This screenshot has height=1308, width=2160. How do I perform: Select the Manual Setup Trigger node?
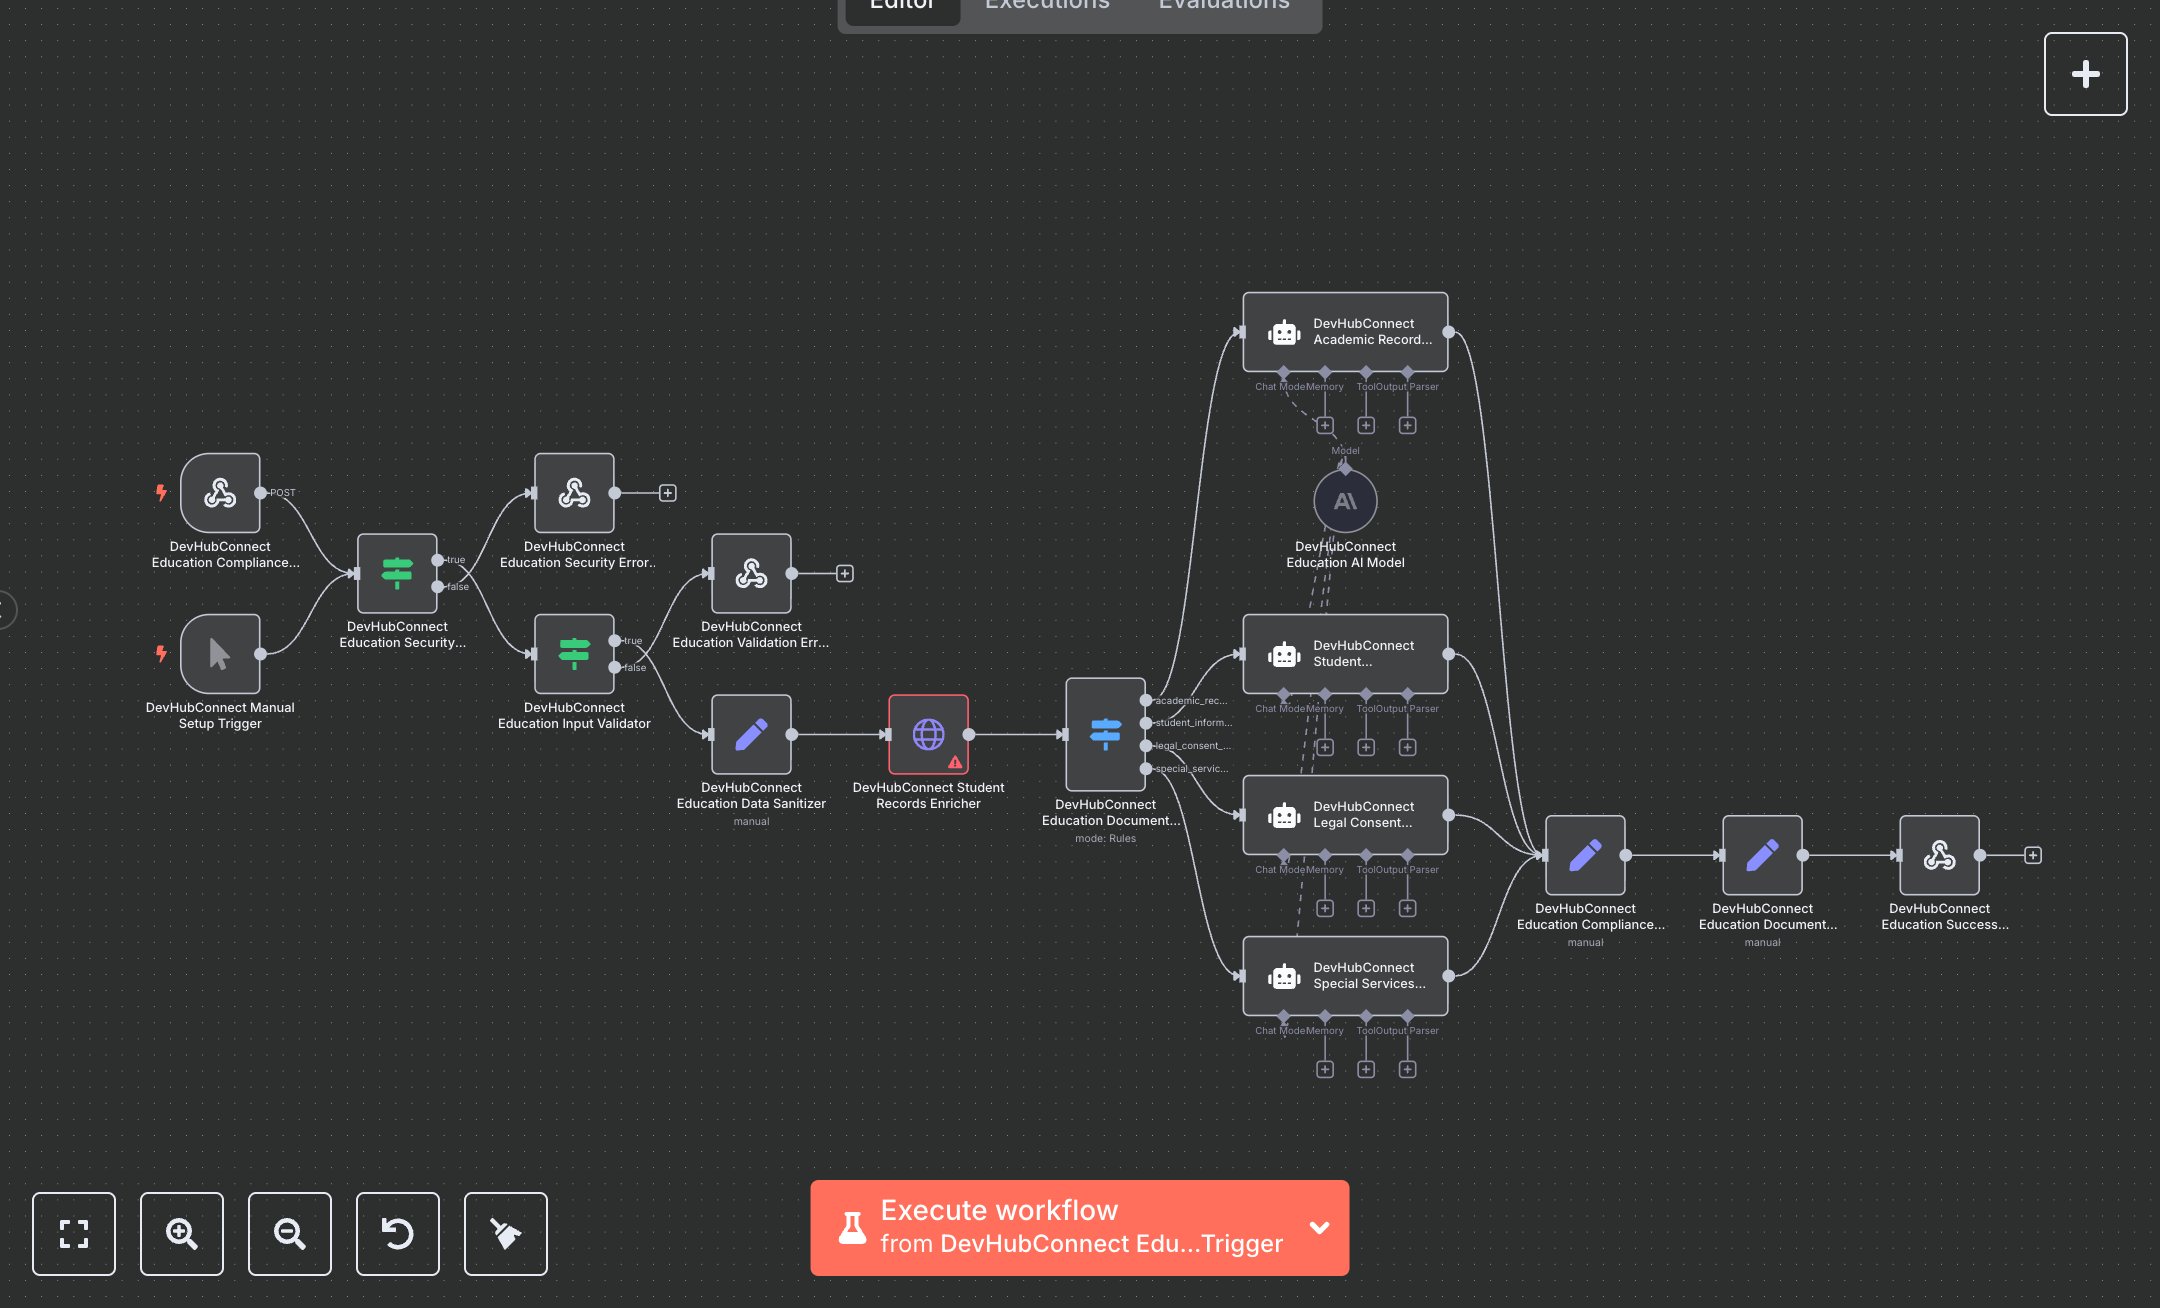tap(220, 654)
